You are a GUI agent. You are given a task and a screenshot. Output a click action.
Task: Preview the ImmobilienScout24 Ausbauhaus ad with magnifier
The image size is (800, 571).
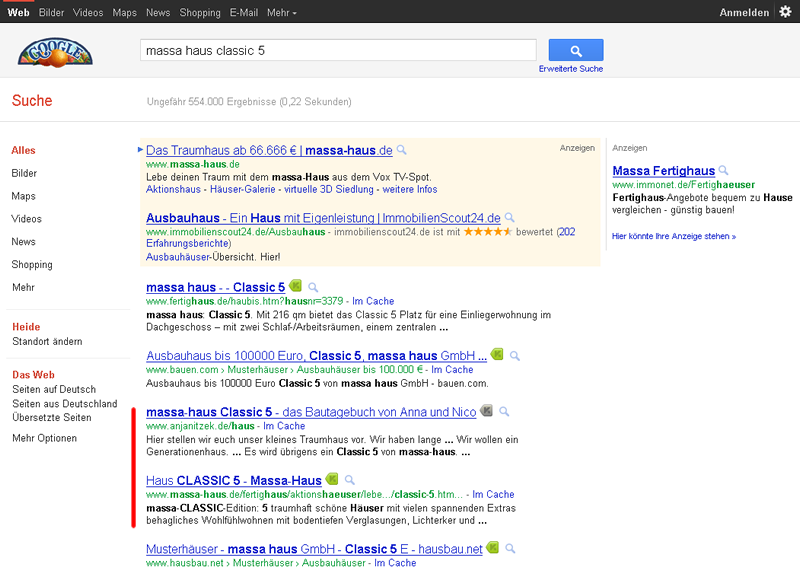click(x=509, y=218)
